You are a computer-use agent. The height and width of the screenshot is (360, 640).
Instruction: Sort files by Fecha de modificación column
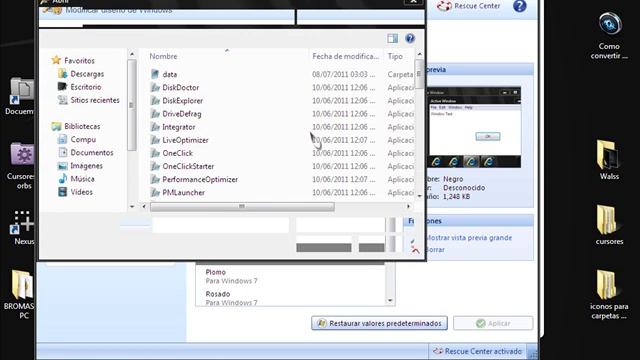click(346, 56)
